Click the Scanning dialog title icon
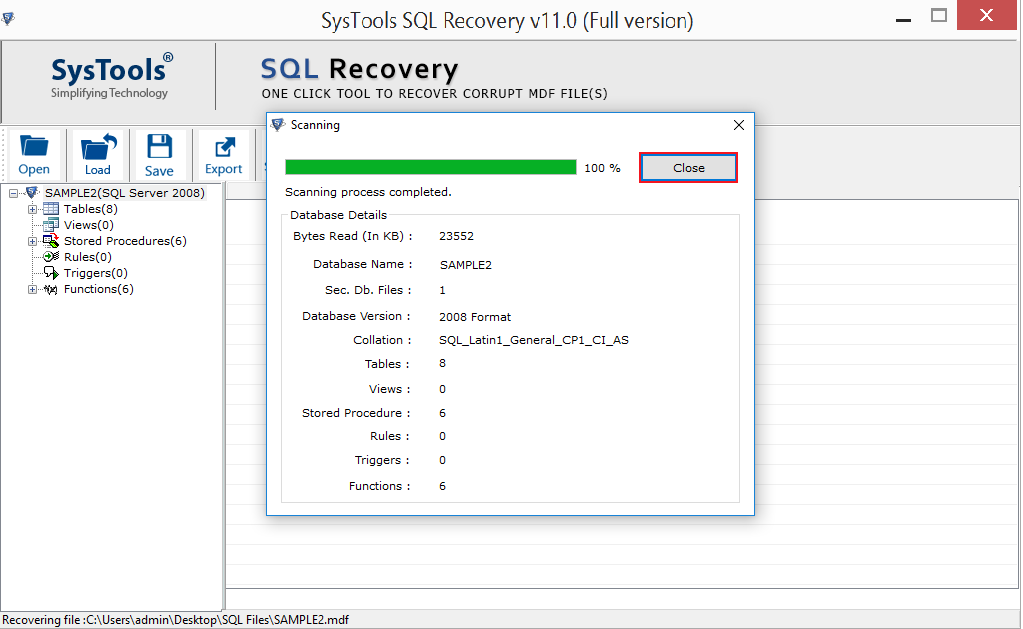The image size is (1023, 629). [279, 125]
